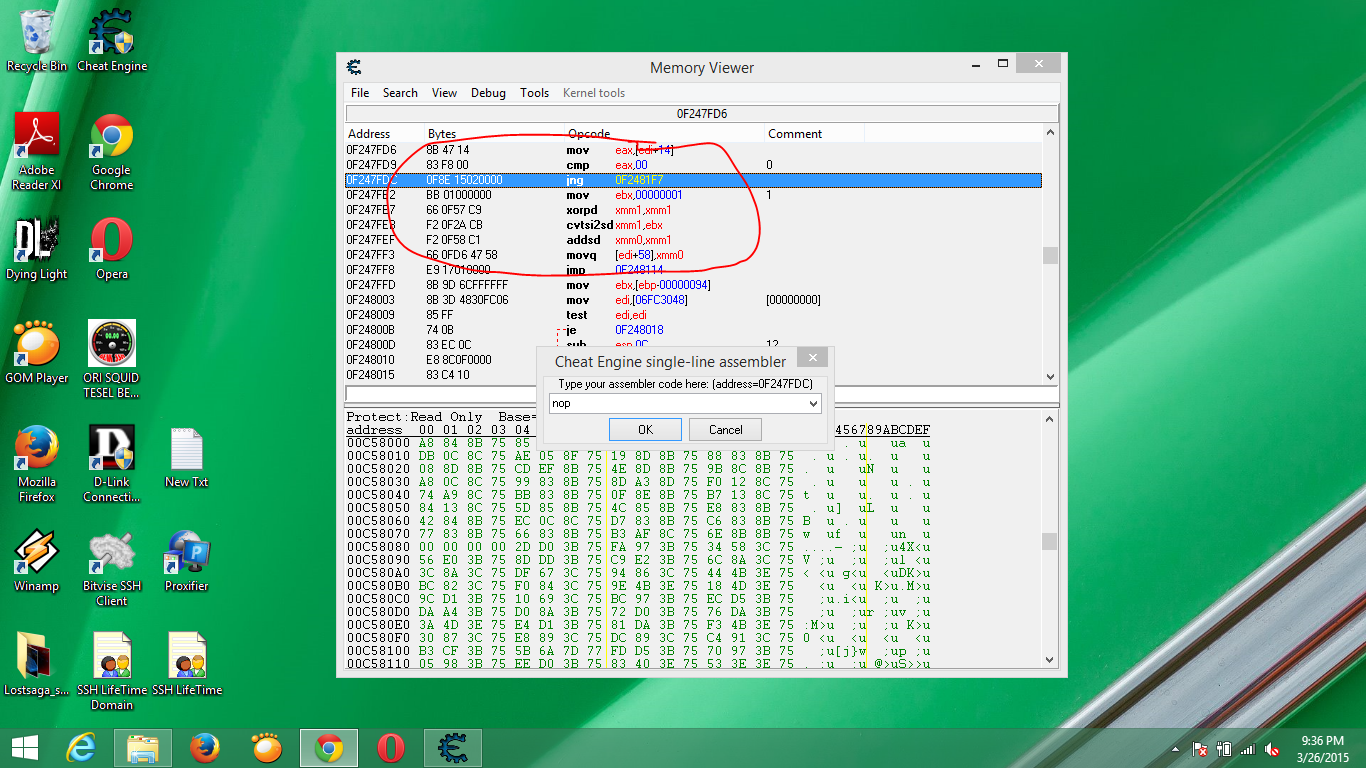Select the Bitvise SSH Client desktop icon
The width and height of the screenshot is (1366, 768).
(x=112, y=569)
